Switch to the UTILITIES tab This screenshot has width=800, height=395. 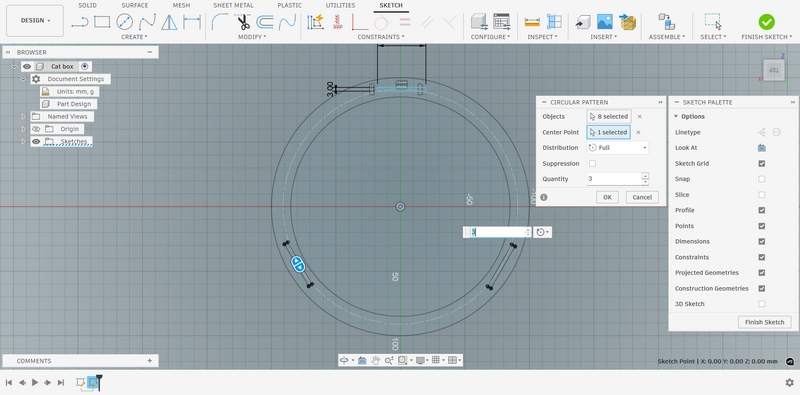pyautogui.click(x=340, y=6)
